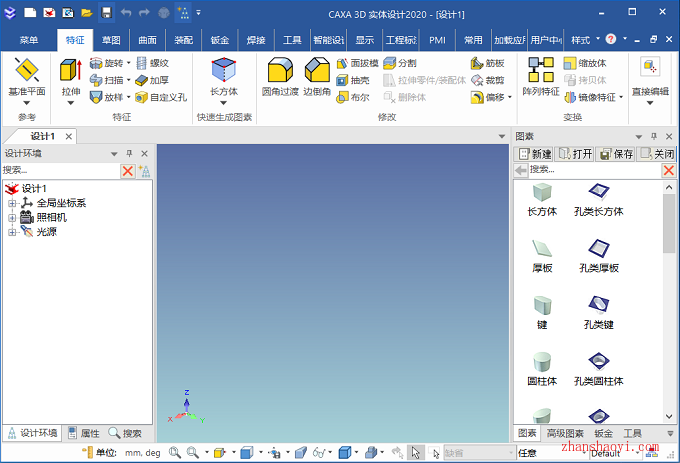
Task: Select the 面拔模 draft tool
Action: [357, 63]
